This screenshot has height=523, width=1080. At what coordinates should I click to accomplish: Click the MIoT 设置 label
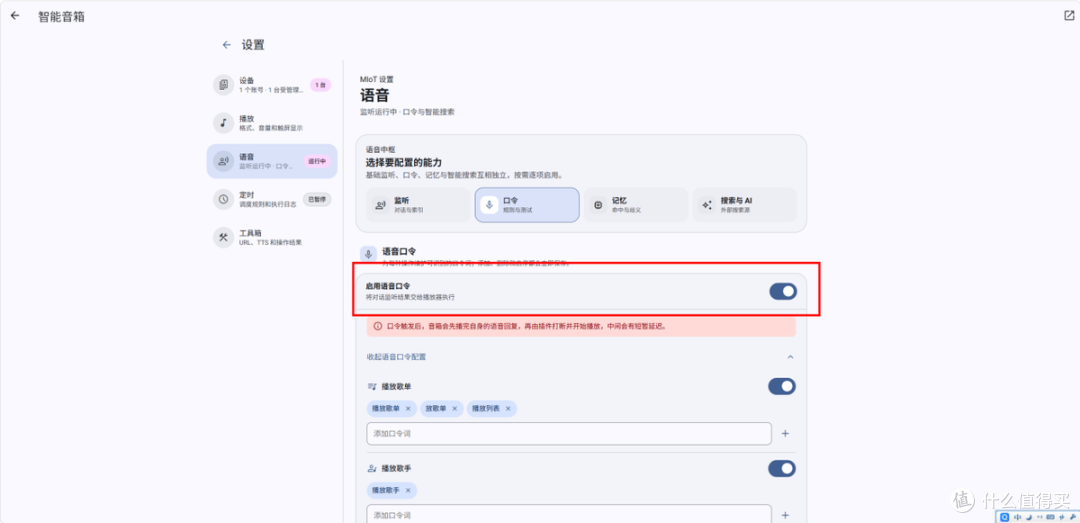(x=377, y=79)
